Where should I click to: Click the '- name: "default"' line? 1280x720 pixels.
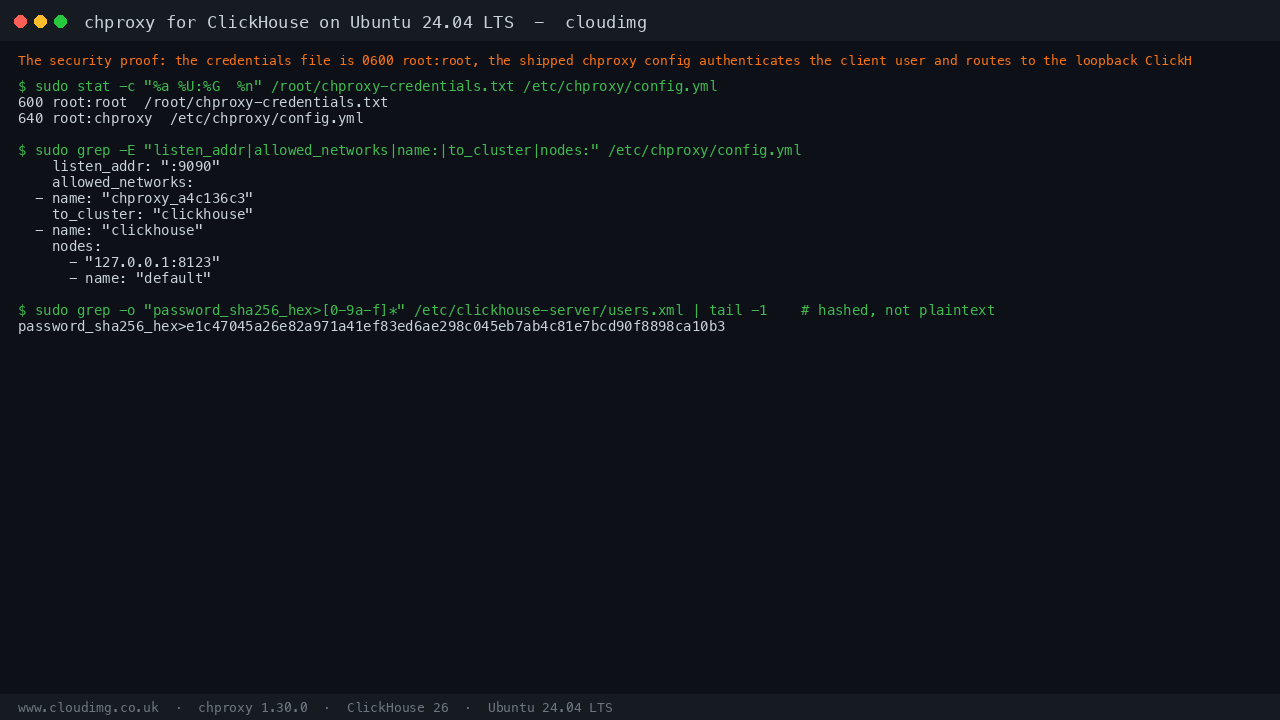[140, 278]
